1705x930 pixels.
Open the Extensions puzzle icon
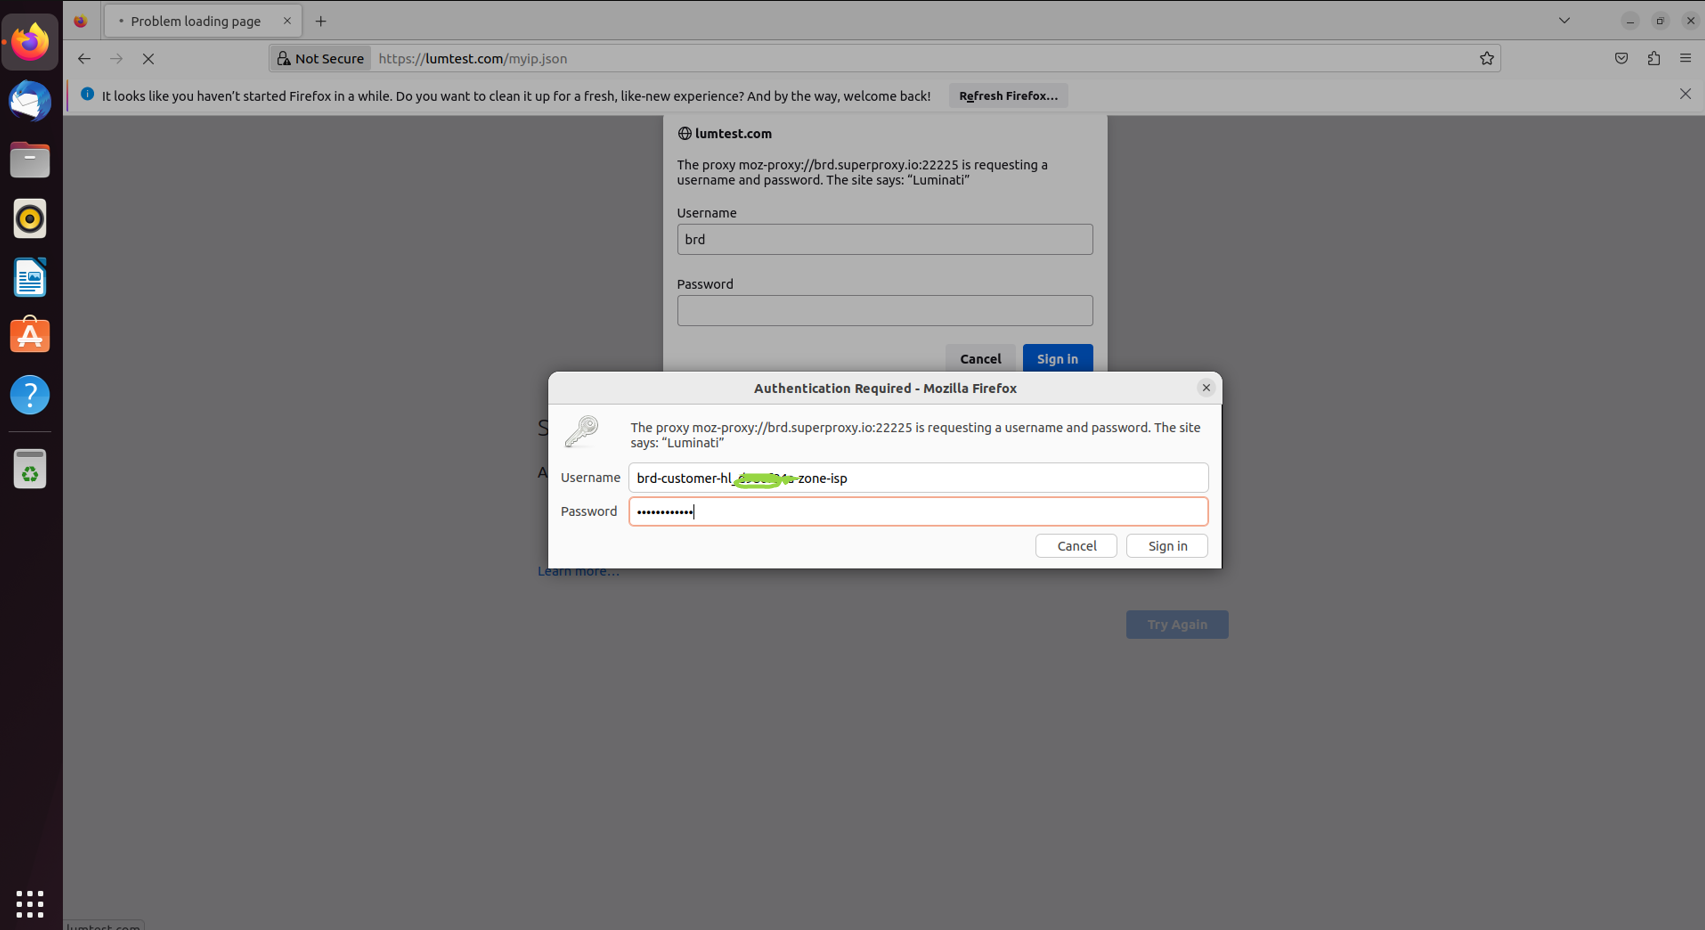coord(1653,59)
